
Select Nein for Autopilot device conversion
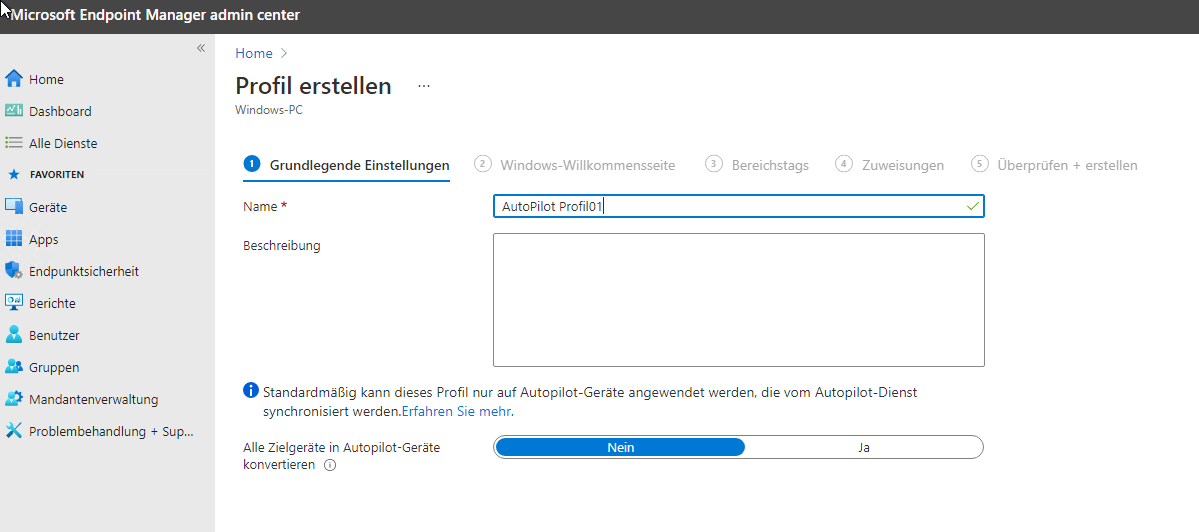point(620,448)
